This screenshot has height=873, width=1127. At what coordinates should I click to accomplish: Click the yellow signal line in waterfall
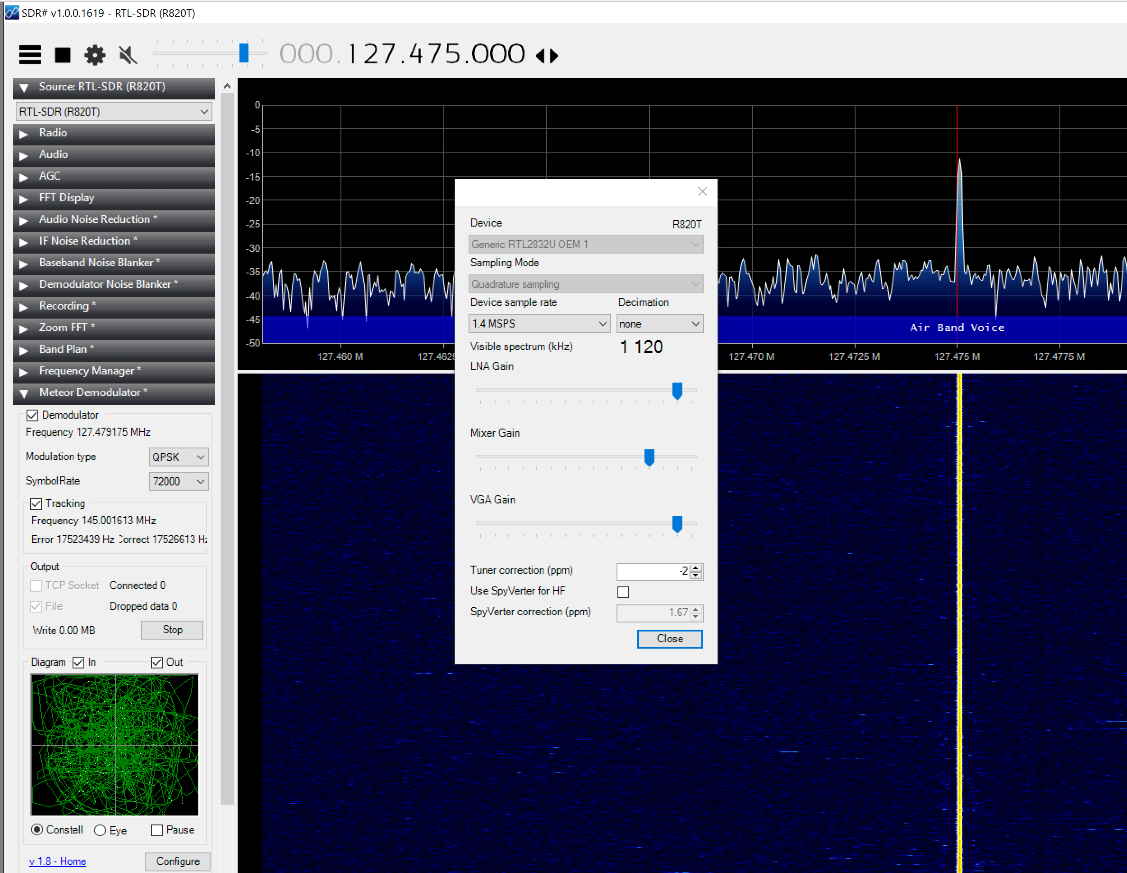959,624
